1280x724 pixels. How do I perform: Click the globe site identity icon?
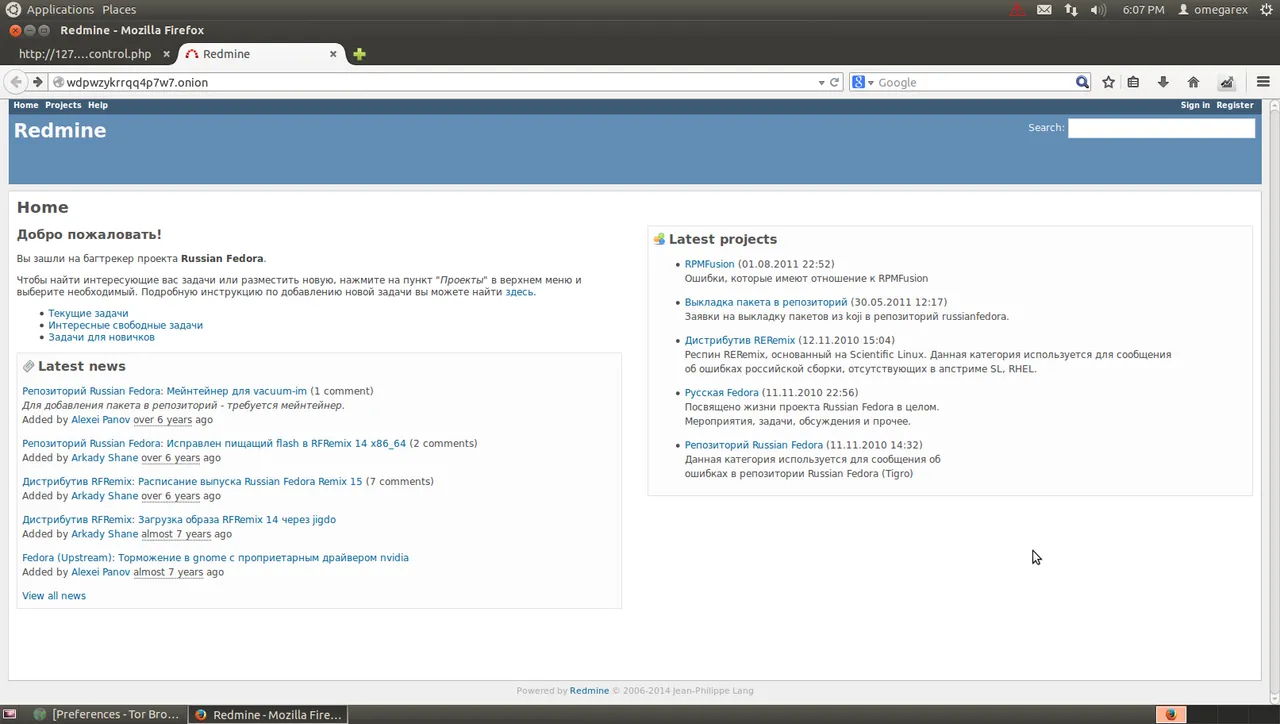[58, 82]
